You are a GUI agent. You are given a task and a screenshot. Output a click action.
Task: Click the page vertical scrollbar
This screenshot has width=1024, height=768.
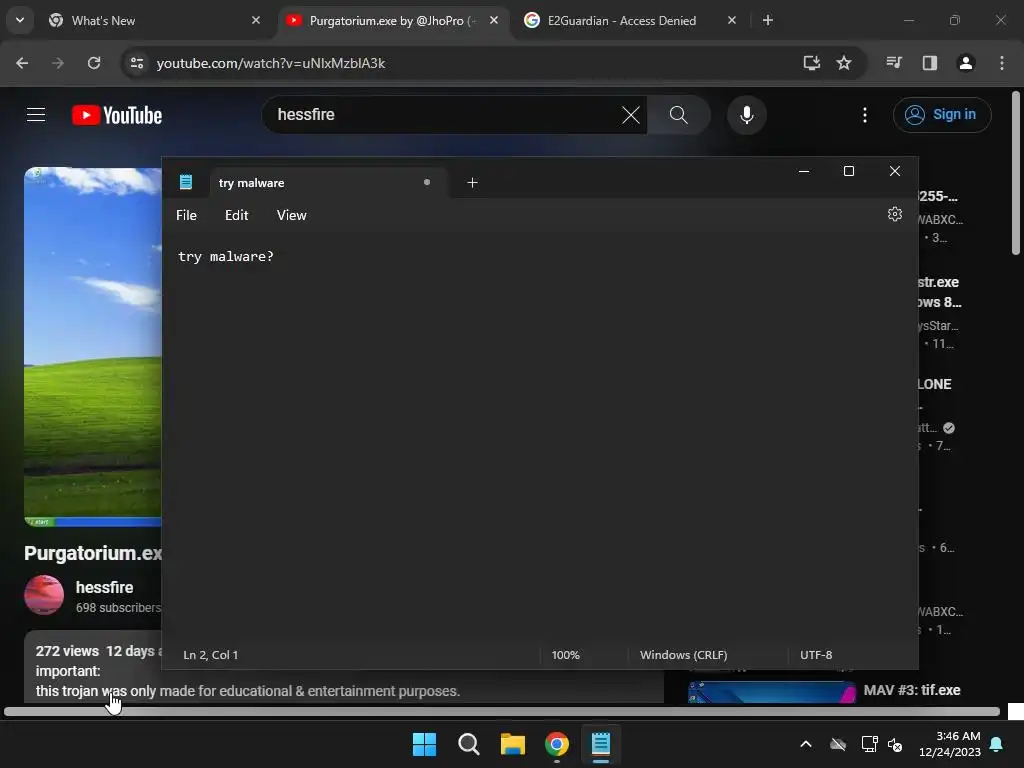[x=1016, y=173]
